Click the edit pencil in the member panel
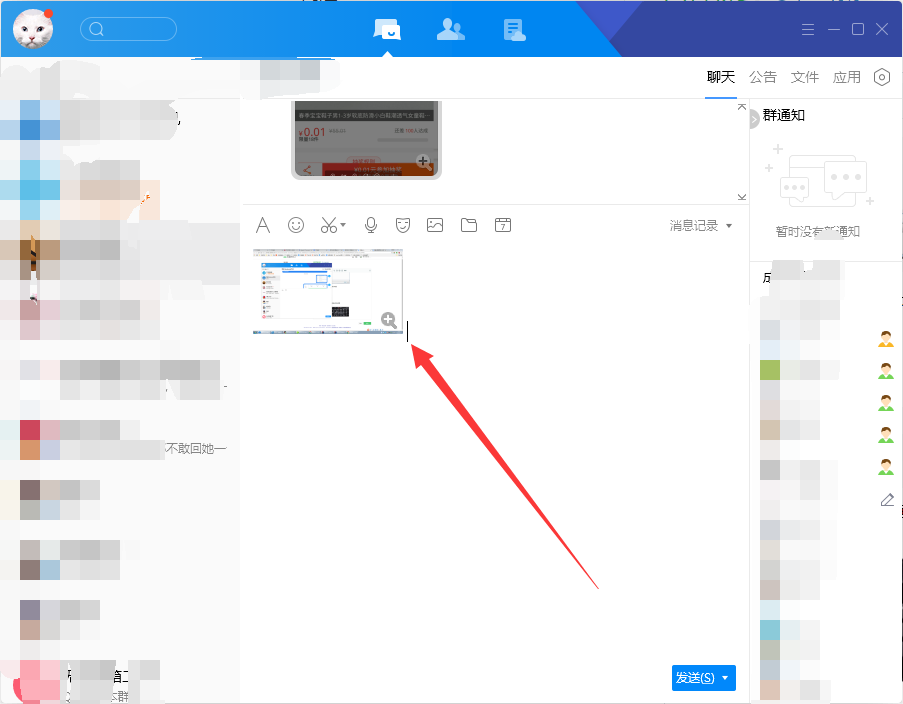Screen dimensions: 903x704 click(x=886, y=499)
